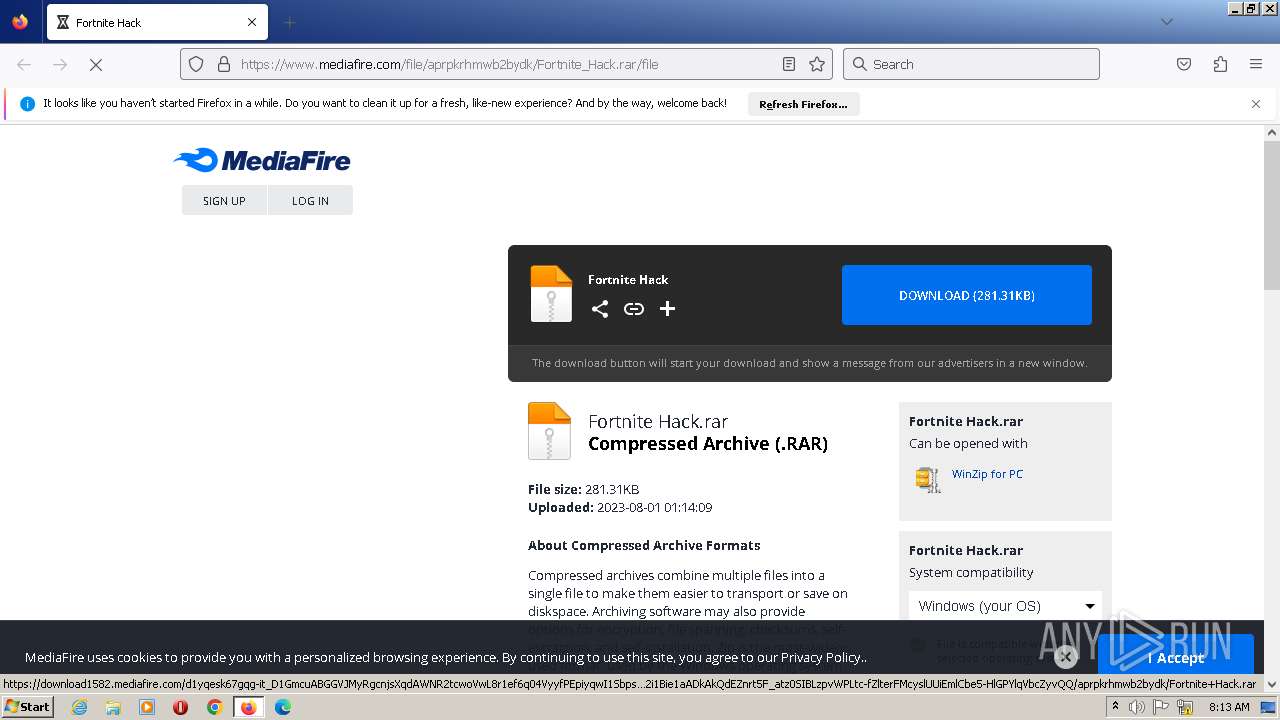This screenshot has width=1280, height=720.
Task: Click the 'Can be opened with' label
Action: (x=968, y=443)
